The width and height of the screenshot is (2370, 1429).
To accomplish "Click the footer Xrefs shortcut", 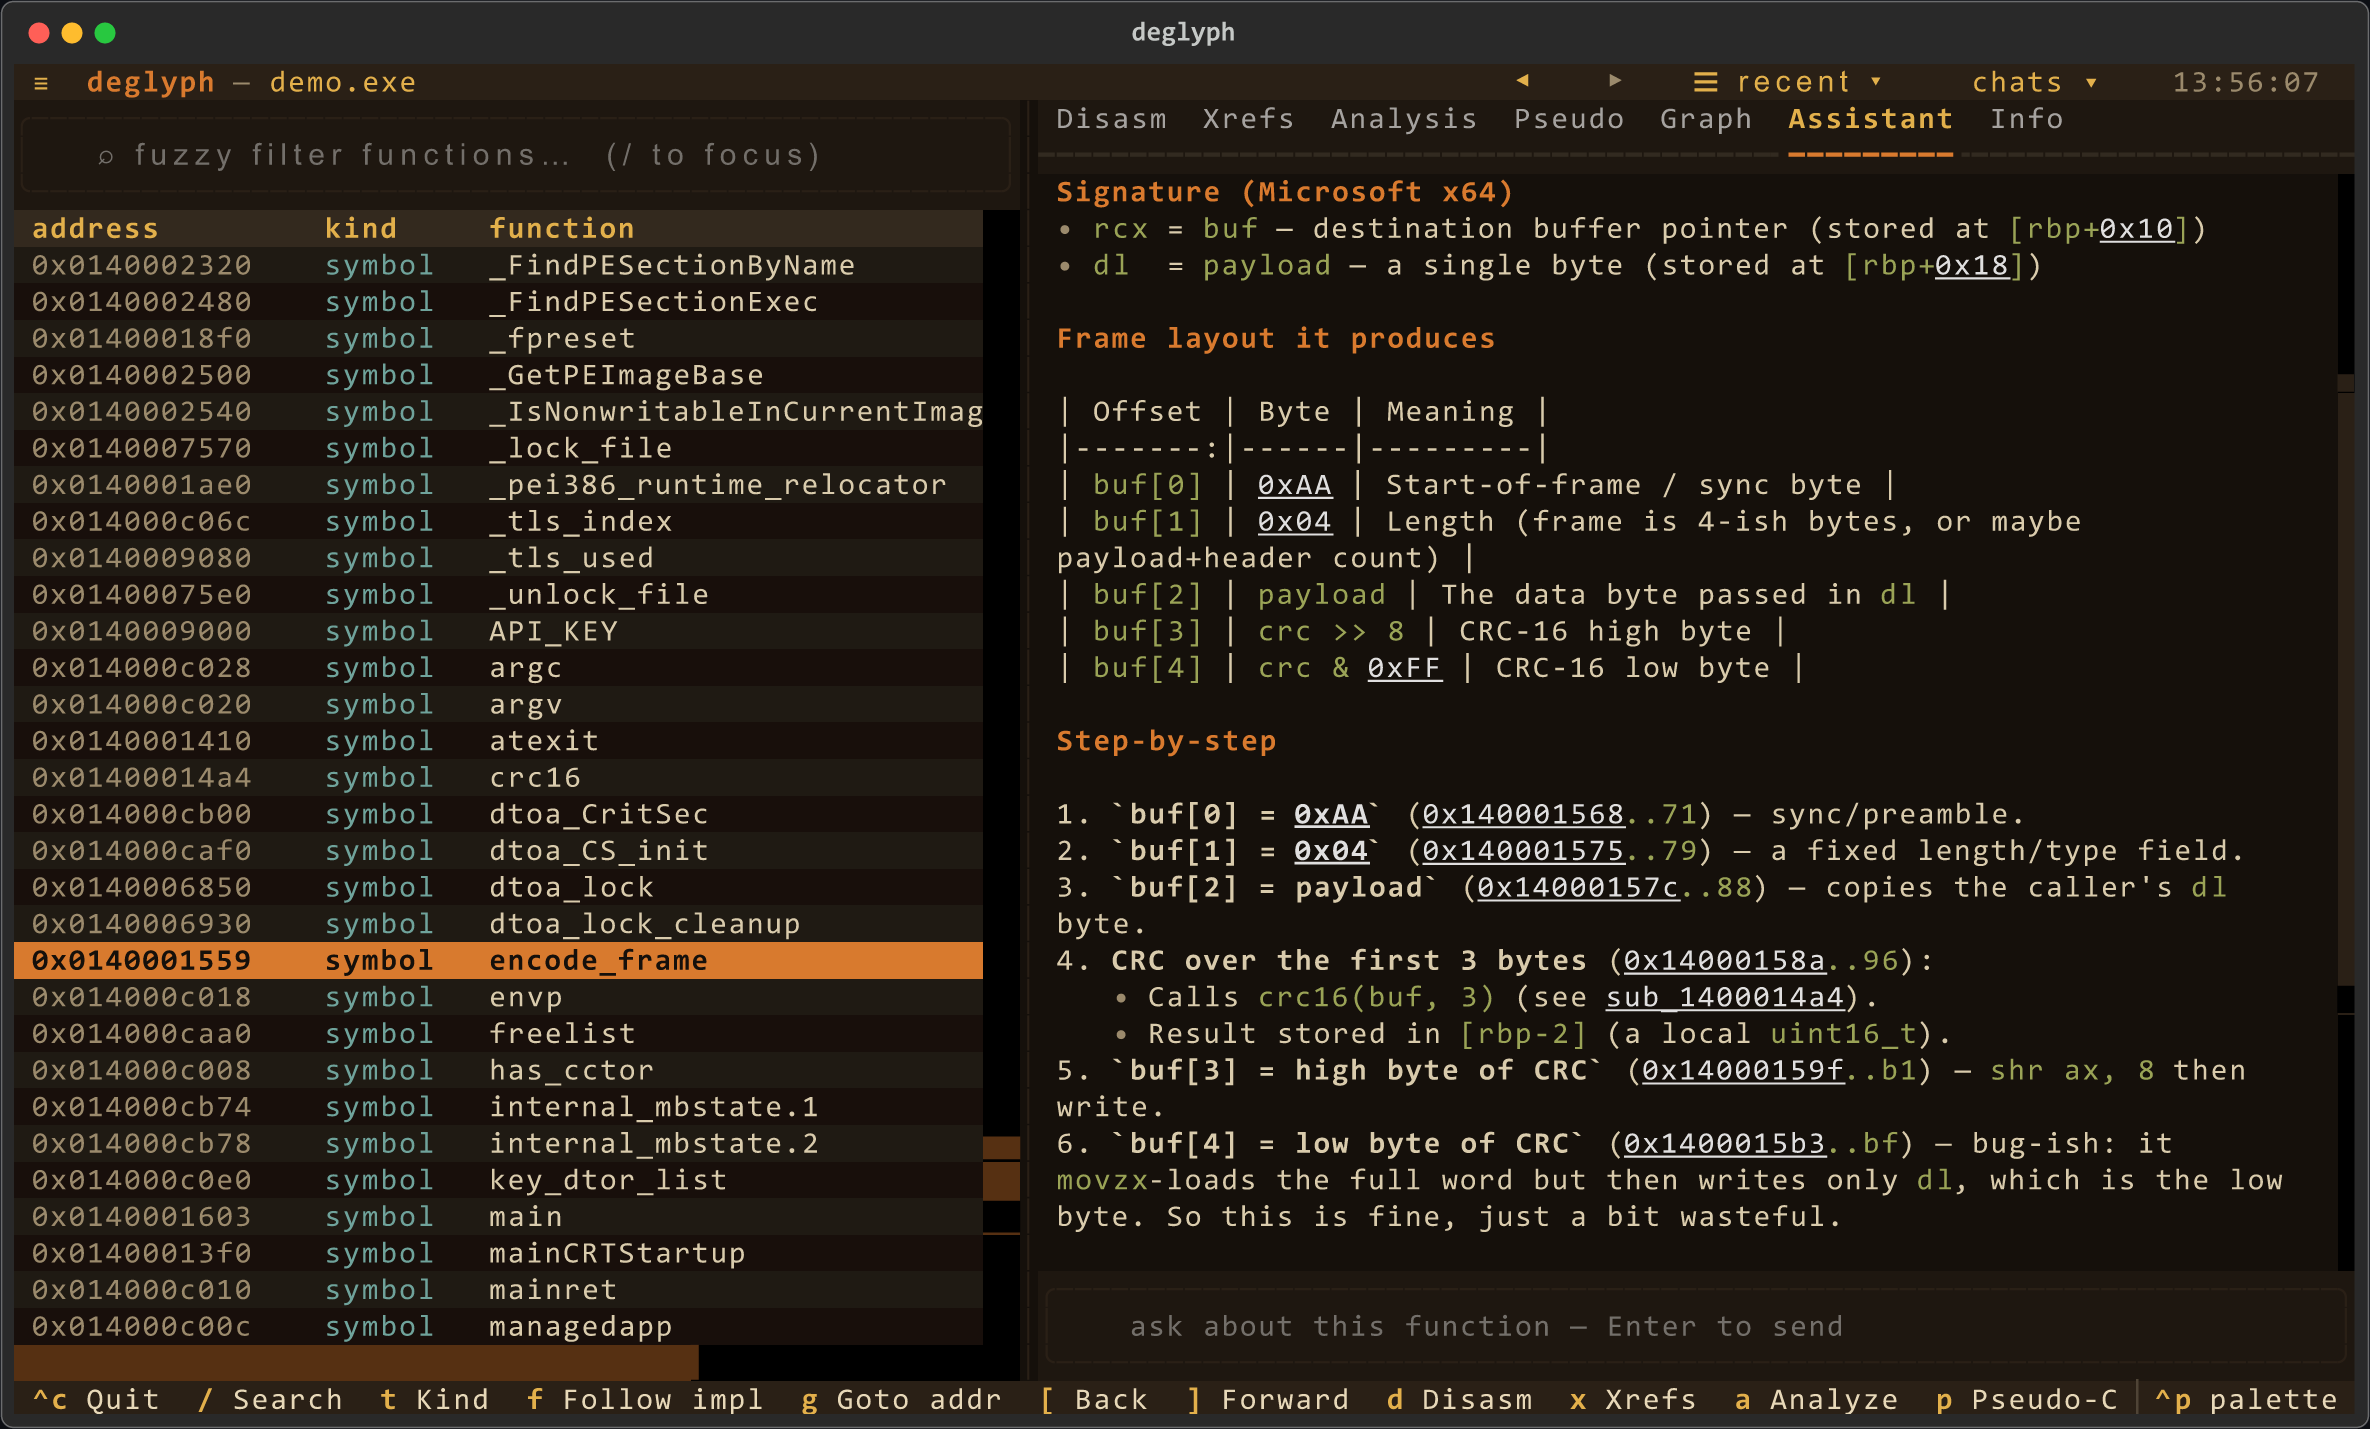I will click(x=1632, y=1399).
